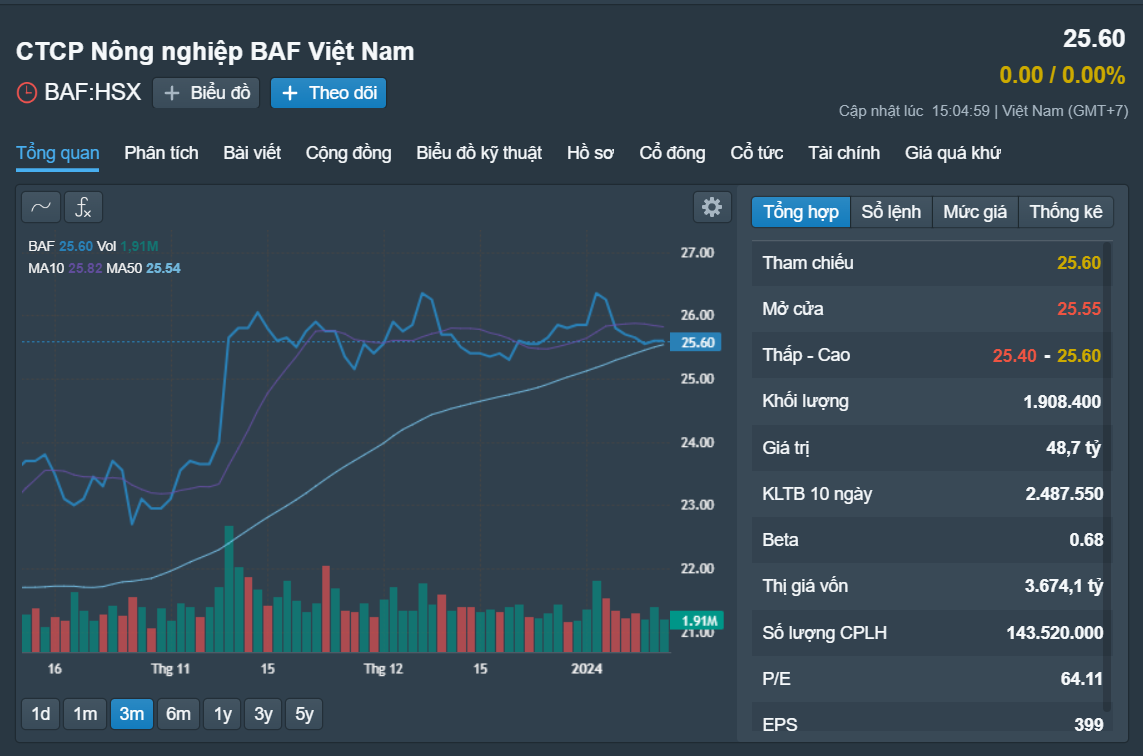Click the Khối lượng value 1.908.400
The width and height of the screenshot is (1143, 756).
click(1062, 402)
